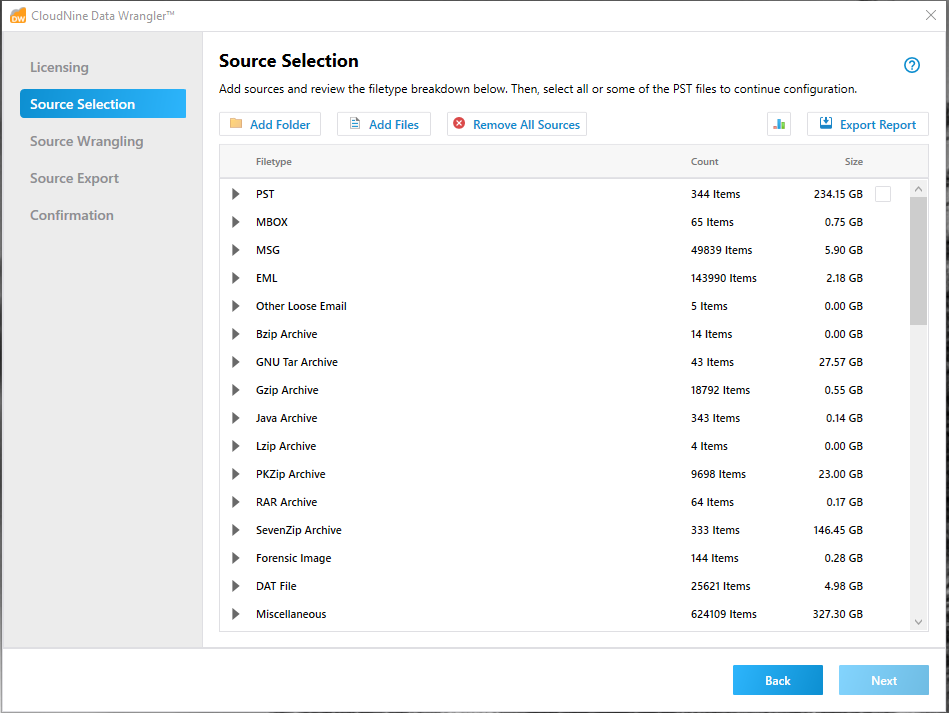
Task: Click the Back button
Action: [778, 680]
